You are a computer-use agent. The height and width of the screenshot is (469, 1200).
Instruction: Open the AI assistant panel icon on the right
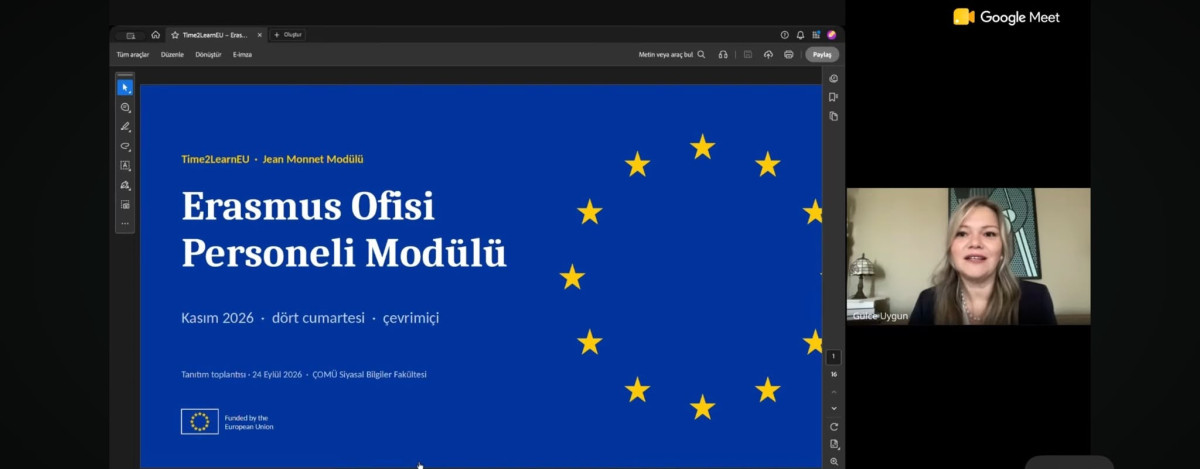(x=834, y=78)
